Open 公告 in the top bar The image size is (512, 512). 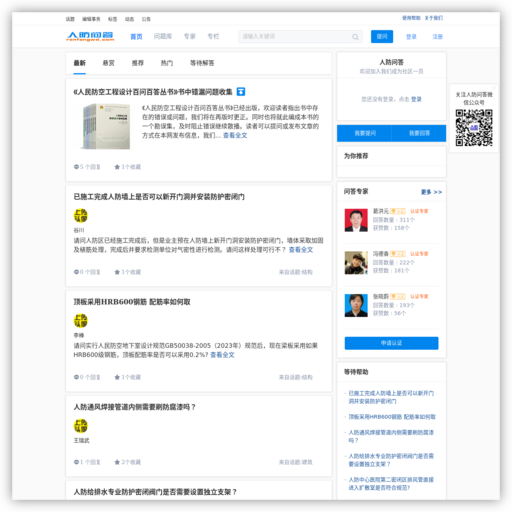(x=146, y=19)
